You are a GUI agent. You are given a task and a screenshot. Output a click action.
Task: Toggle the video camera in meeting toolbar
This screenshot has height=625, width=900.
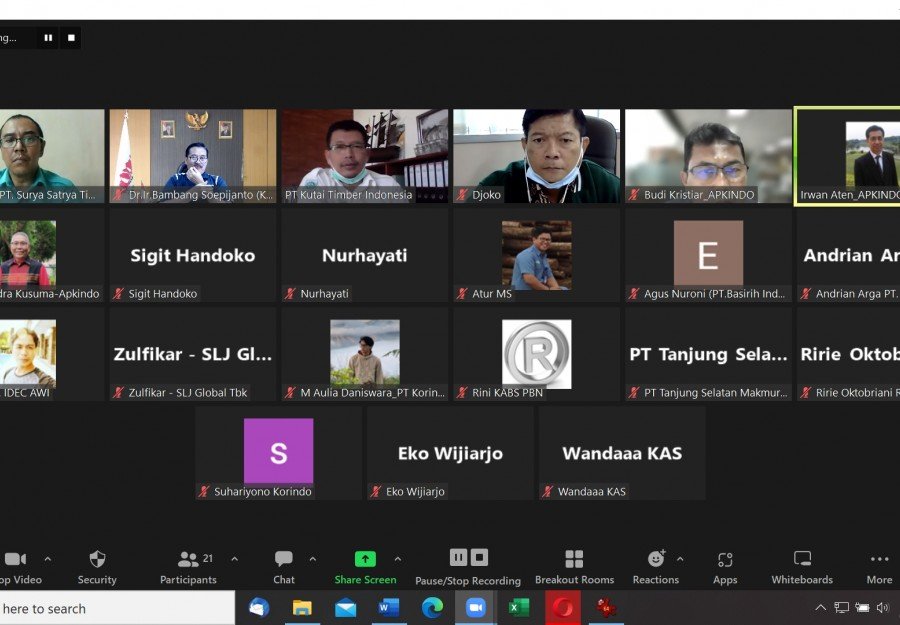[15, 559]
